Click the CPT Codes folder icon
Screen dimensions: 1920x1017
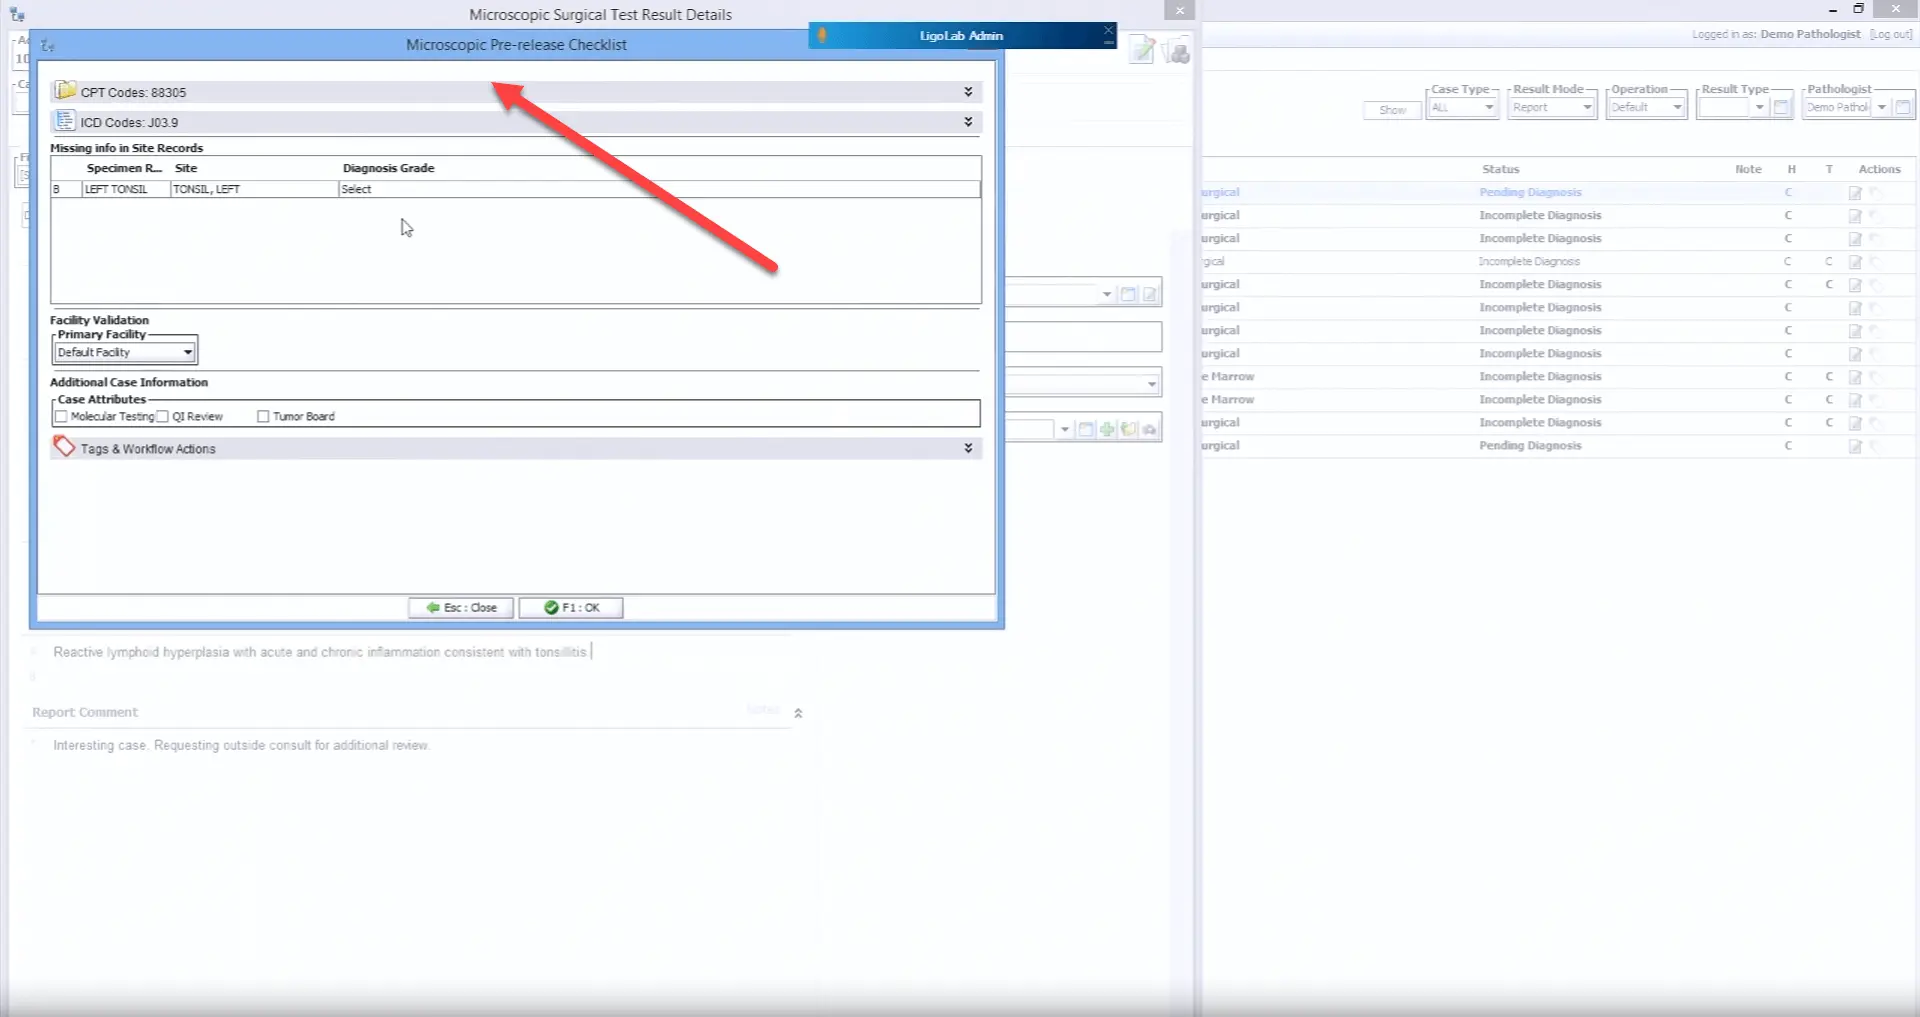click(65, 90)
